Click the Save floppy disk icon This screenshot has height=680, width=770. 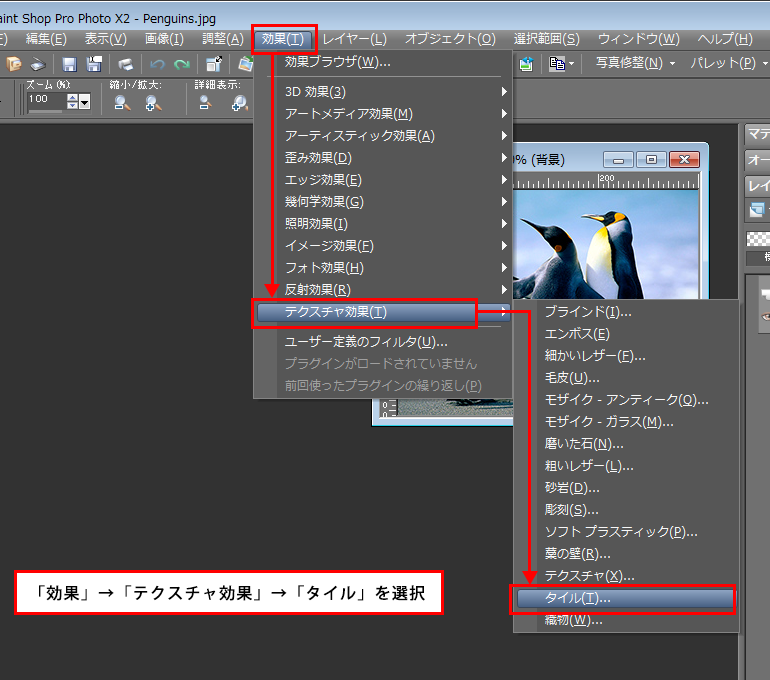point(69,64)
